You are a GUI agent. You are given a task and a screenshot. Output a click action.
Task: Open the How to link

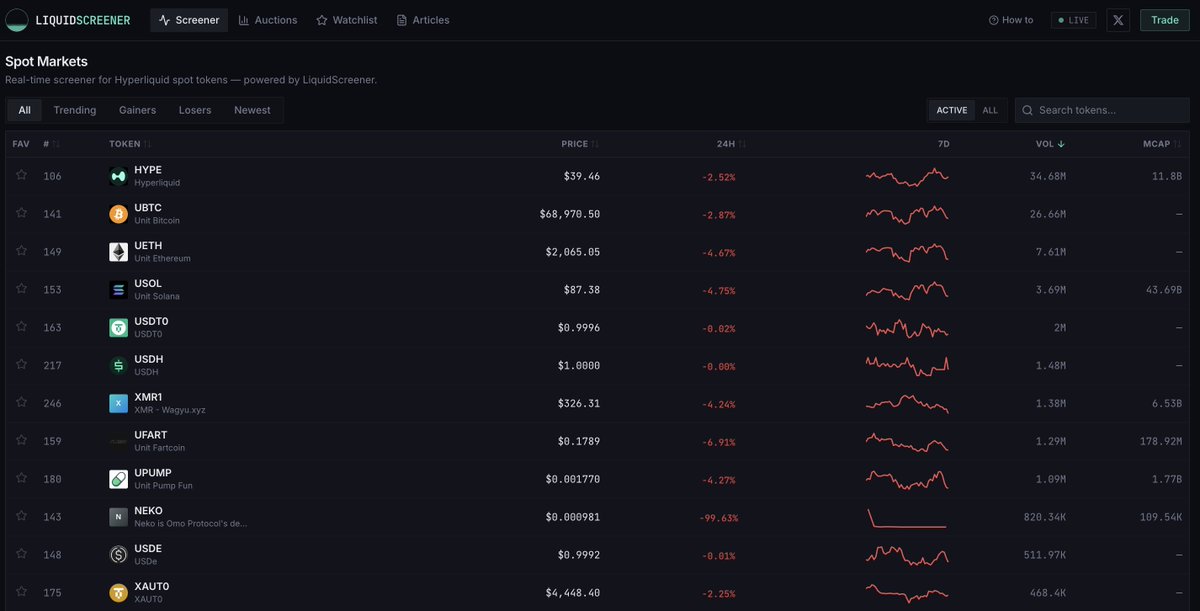point(1011,20)
